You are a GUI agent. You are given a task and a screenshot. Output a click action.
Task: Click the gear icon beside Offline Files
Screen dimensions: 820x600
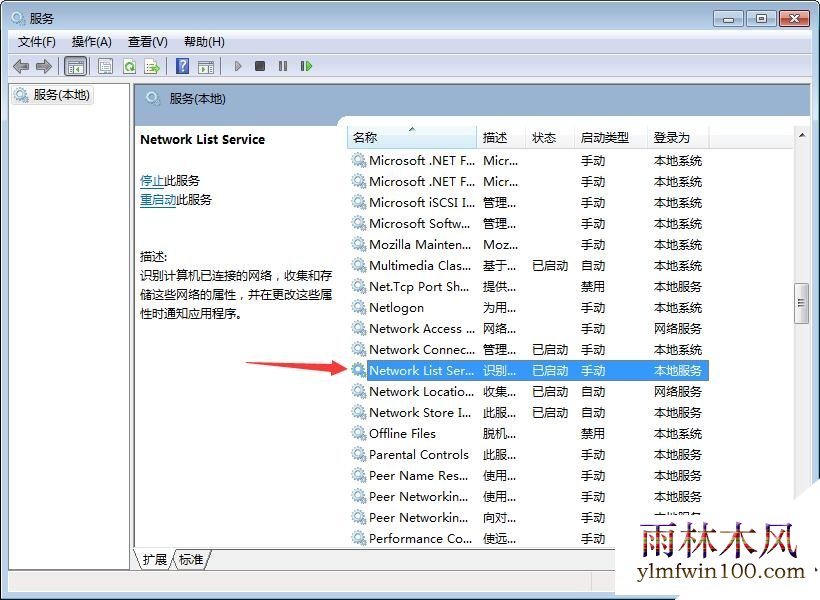[x=359, y=433]
